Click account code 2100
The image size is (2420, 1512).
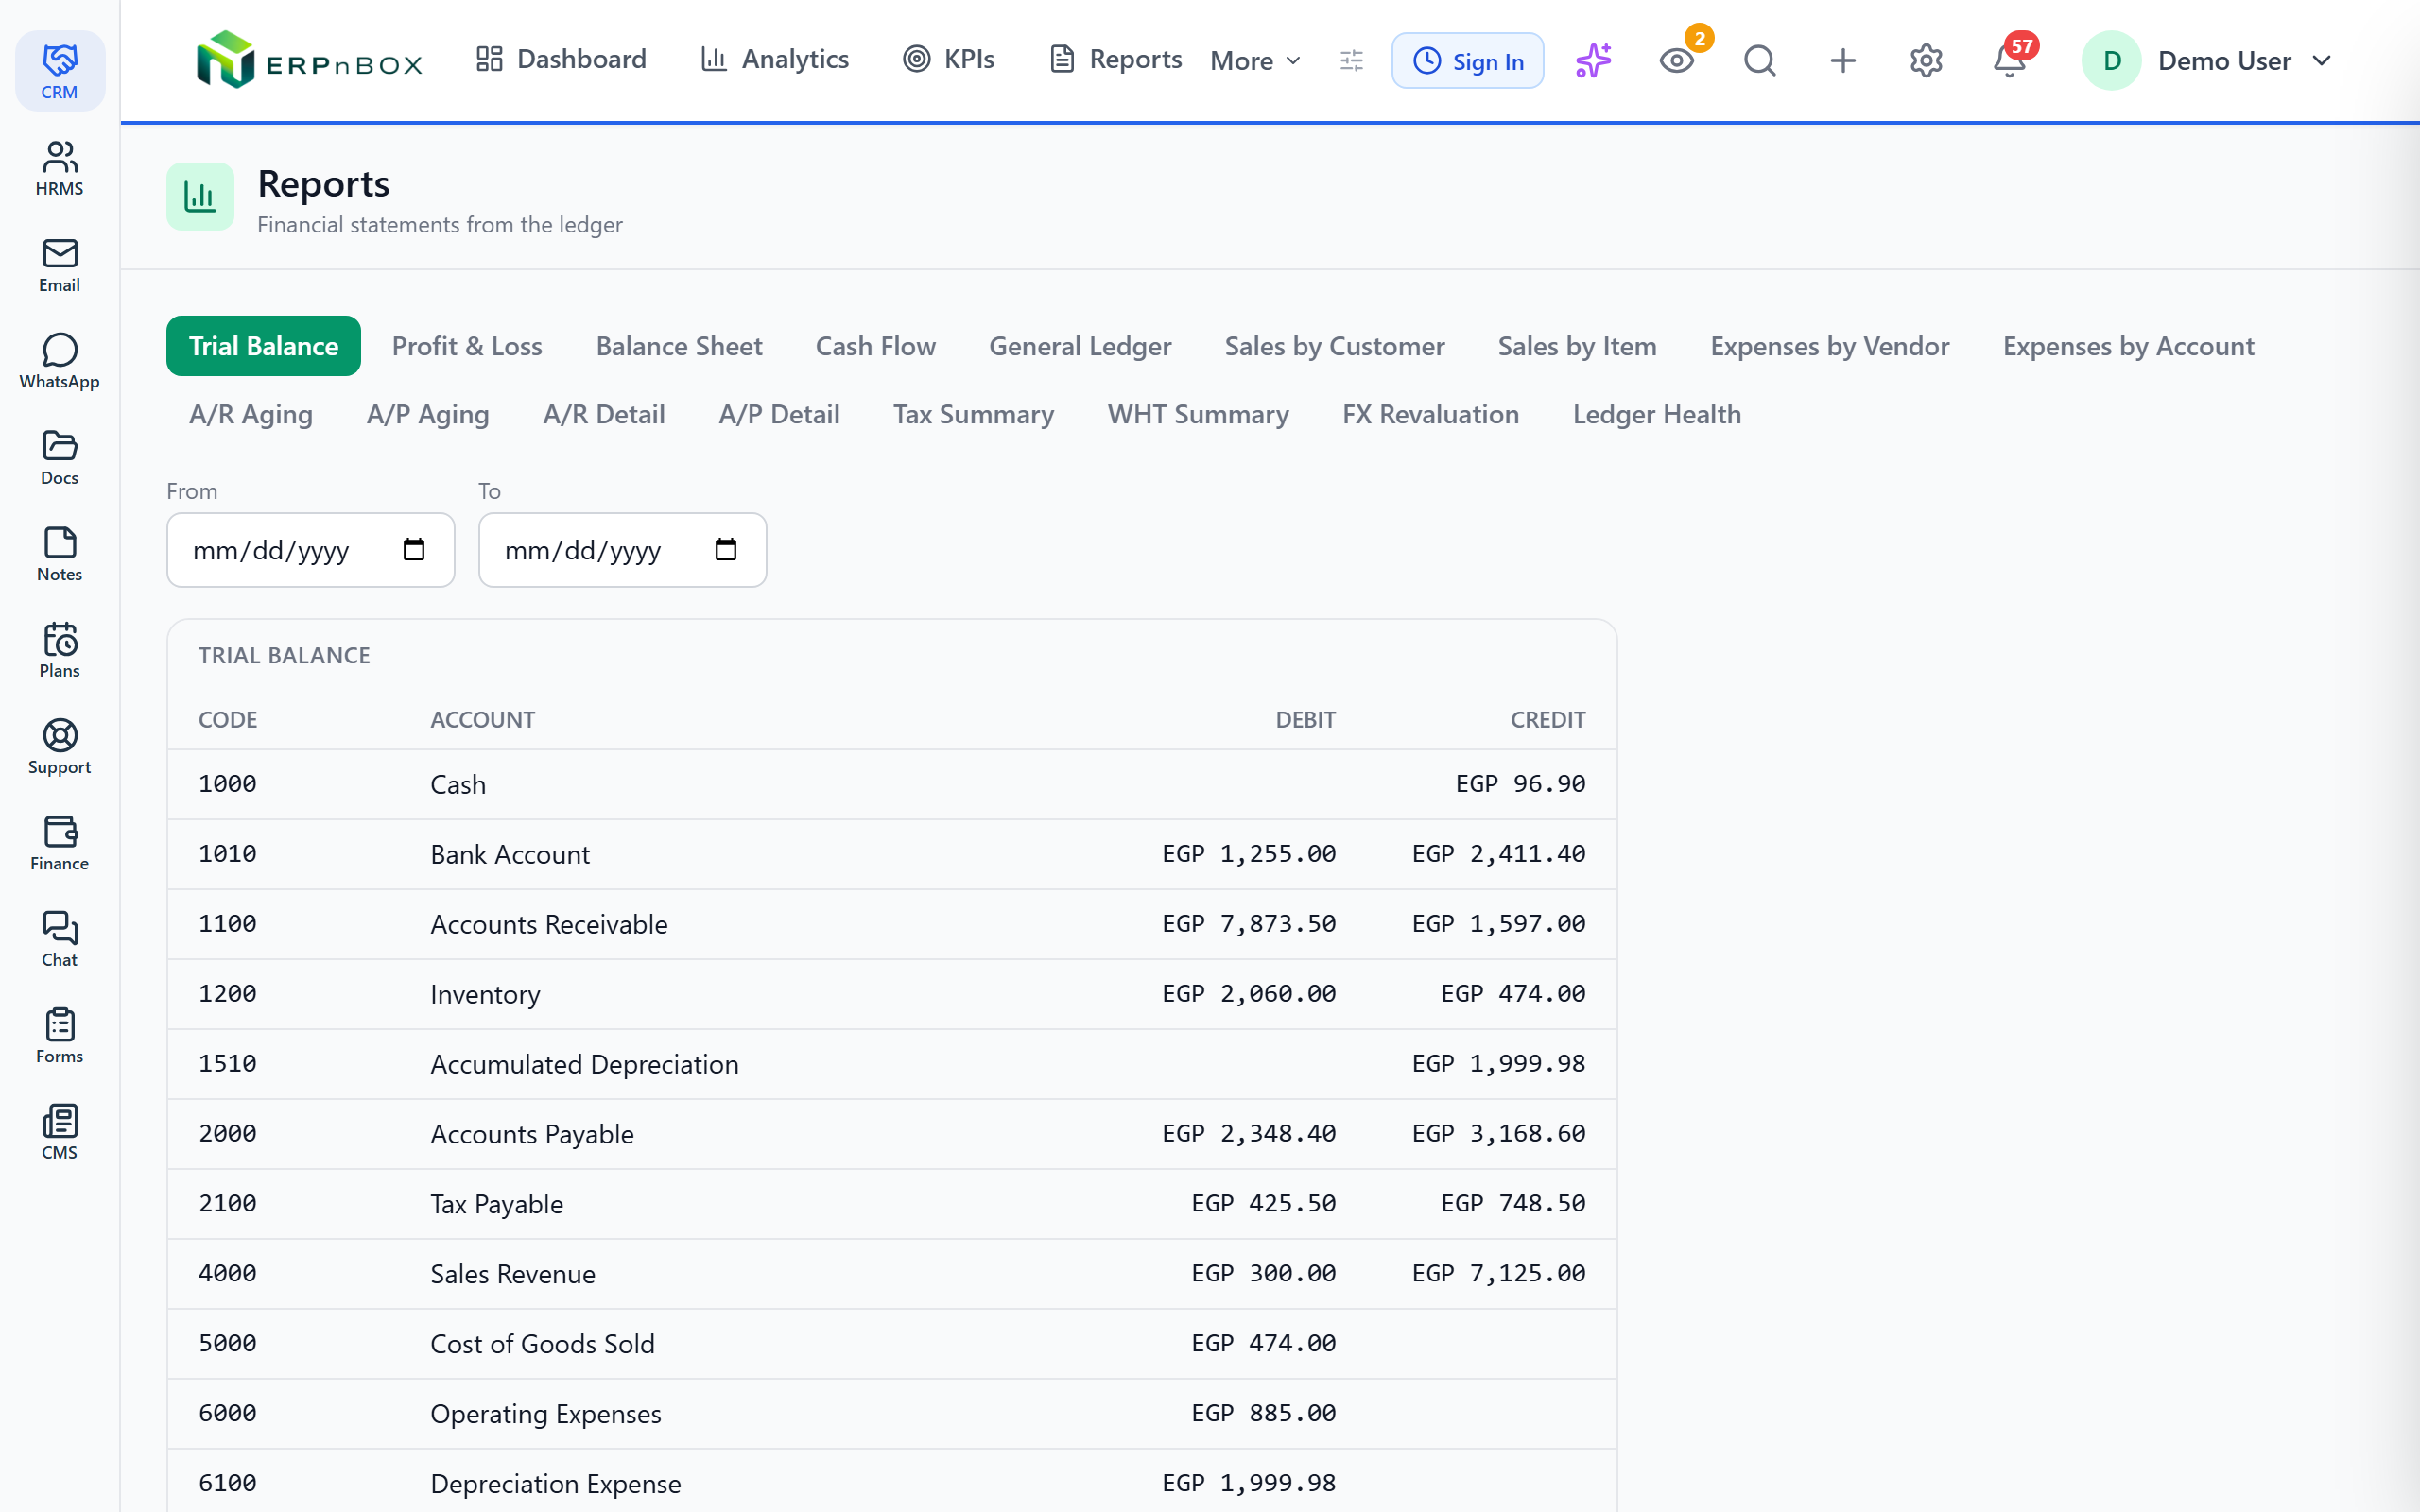pos(227,1204)
